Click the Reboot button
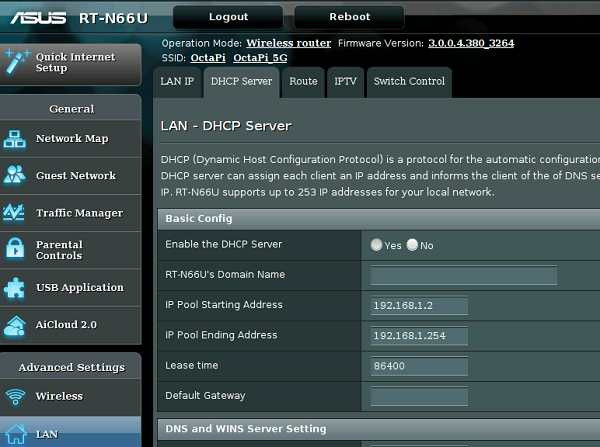 click(x=349, y=17)
